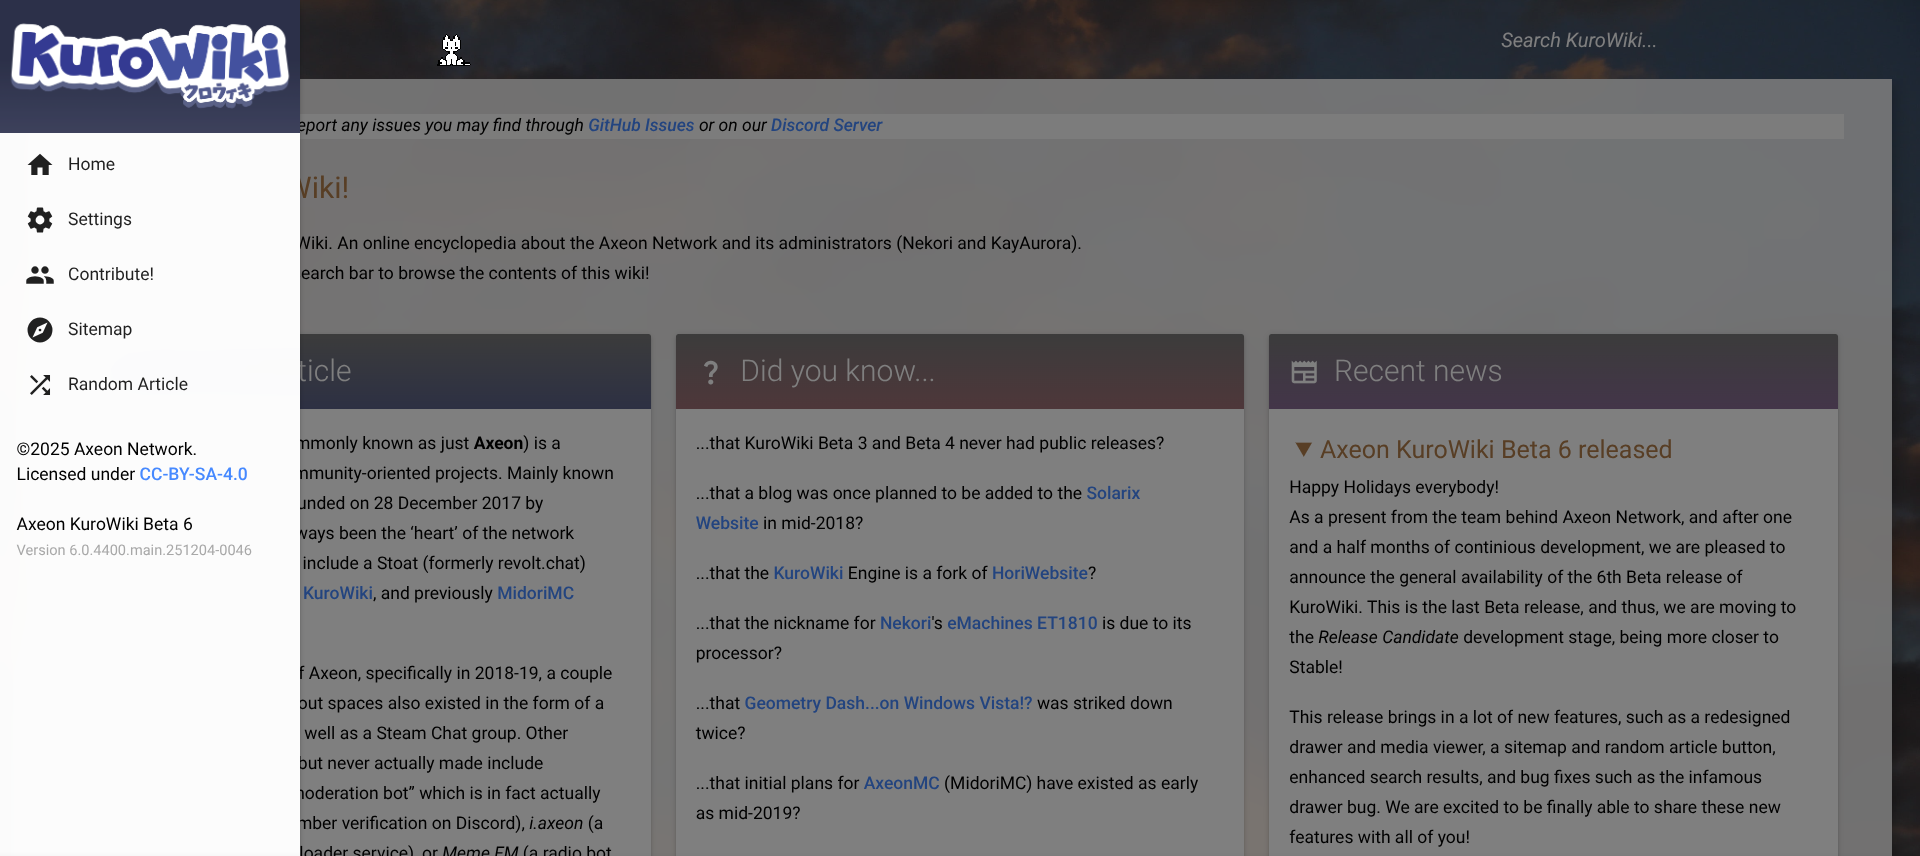The height and width of the screenshot is (856, 1920).
Task: Open Geometry Dash...on Windows Vista!? link
Action: pyautogui.click(x=888, y=703)
